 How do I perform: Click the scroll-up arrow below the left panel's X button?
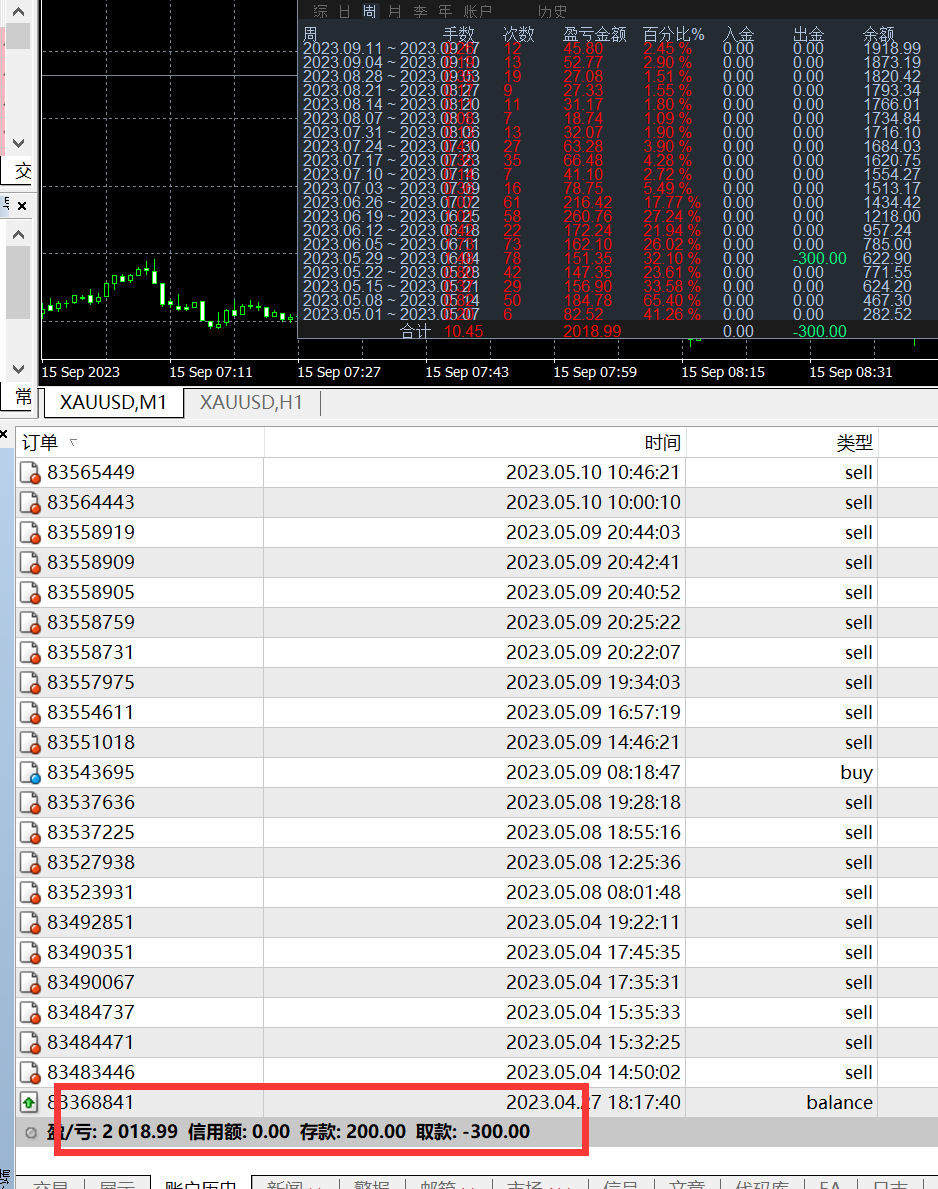[18, 235]
